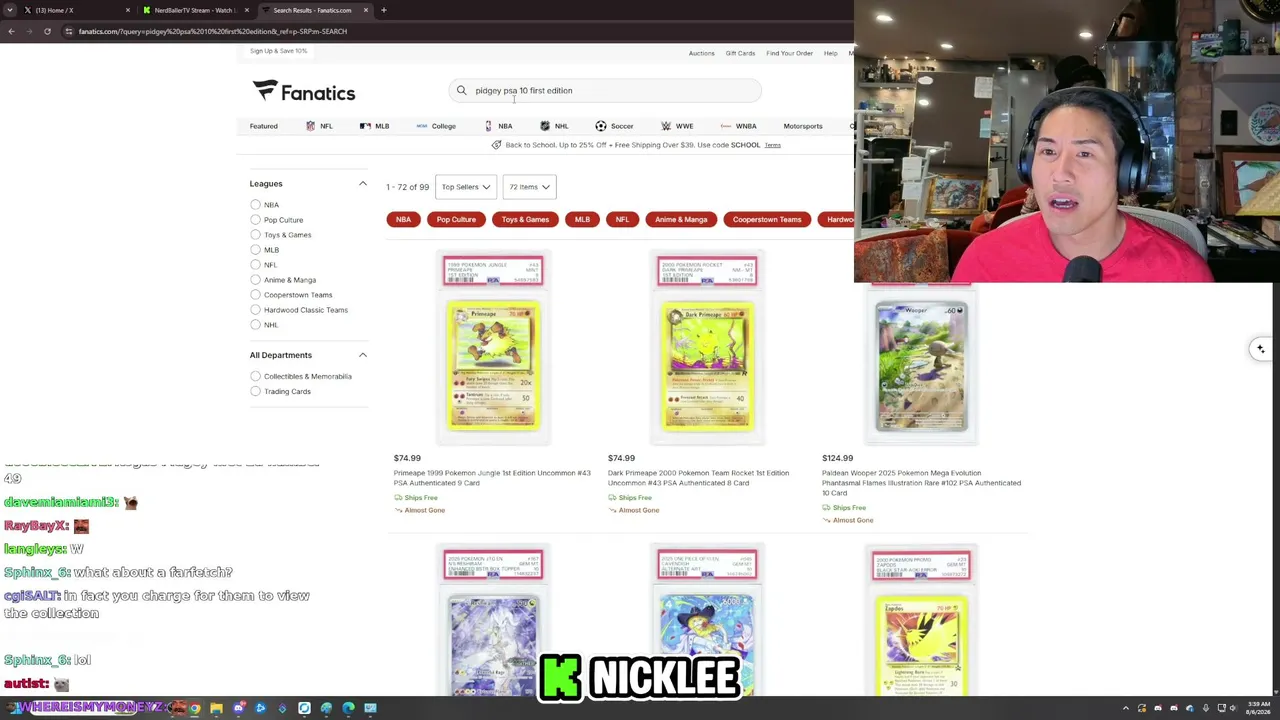This screenshot has width=1280, height=720.
Task: Open the Primeape Jungle card thumbnail
Action: [x=493, y=345]
